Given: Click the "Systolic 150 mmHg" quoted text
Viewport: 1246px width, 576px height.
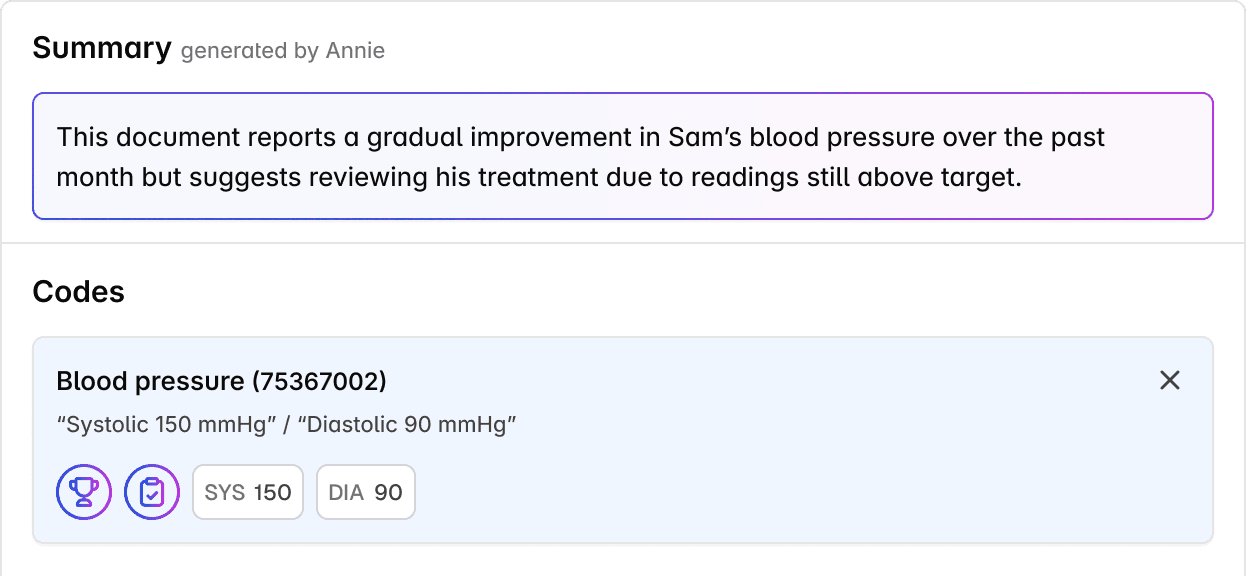Looking at the screenshot, I should [x=167, y=425].
